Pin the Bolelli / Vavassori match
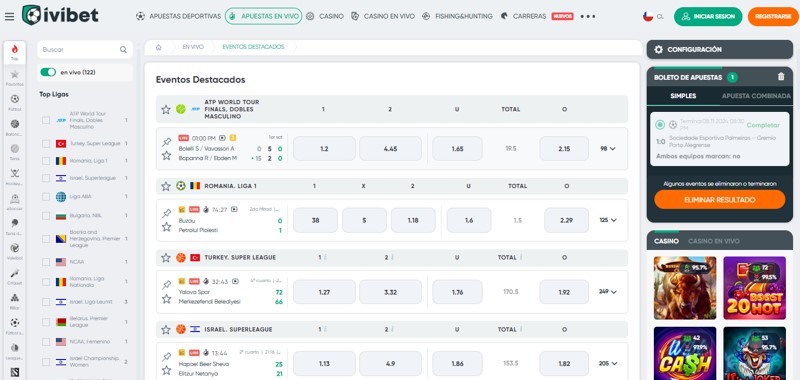 tap(166, 142)
